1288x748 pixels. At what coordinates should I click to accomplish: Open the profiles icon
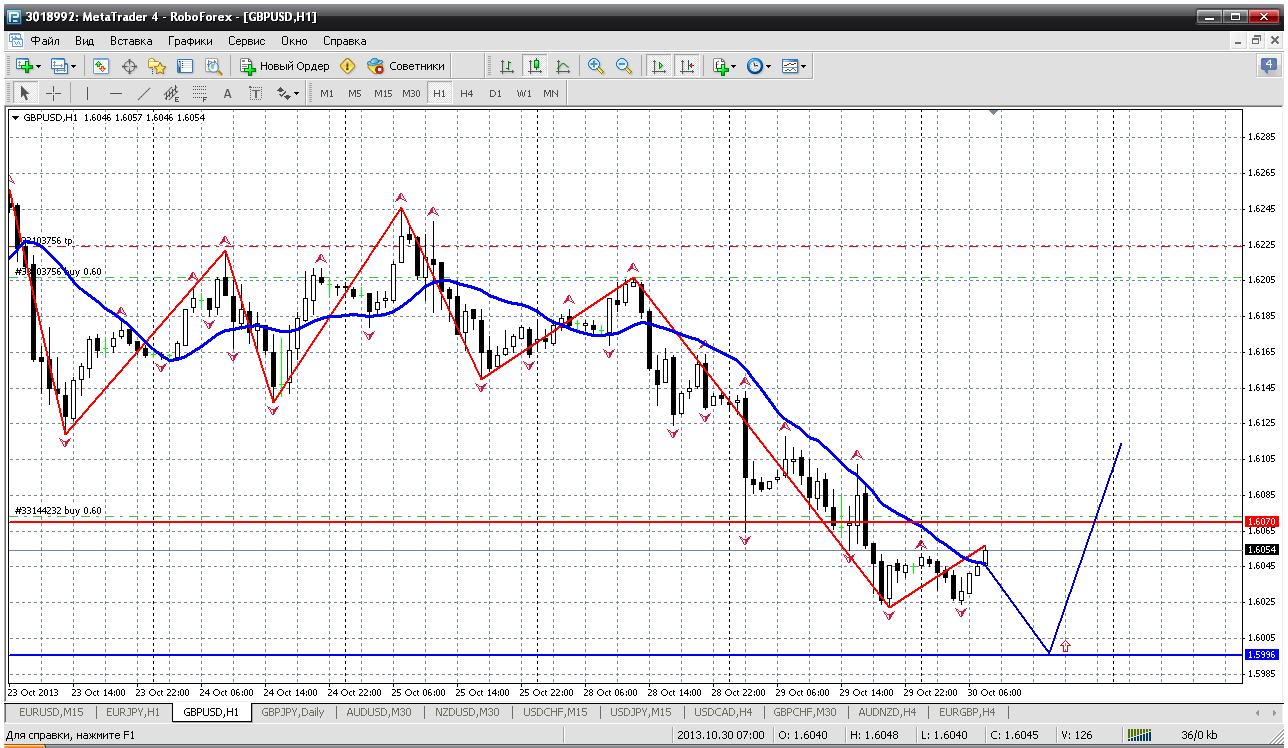click(x=59, y=66)
